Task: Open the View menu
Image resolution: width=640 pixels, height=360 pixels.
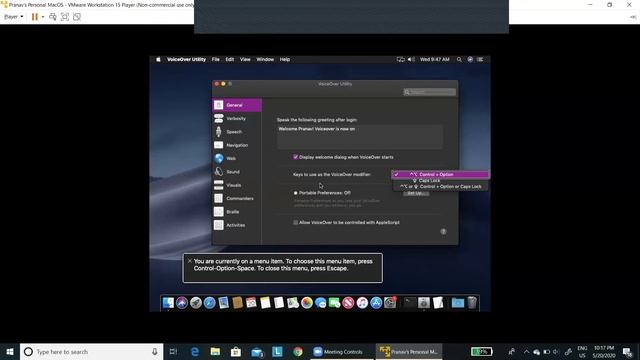Action: pyautogui.click(x=245, y=60)
